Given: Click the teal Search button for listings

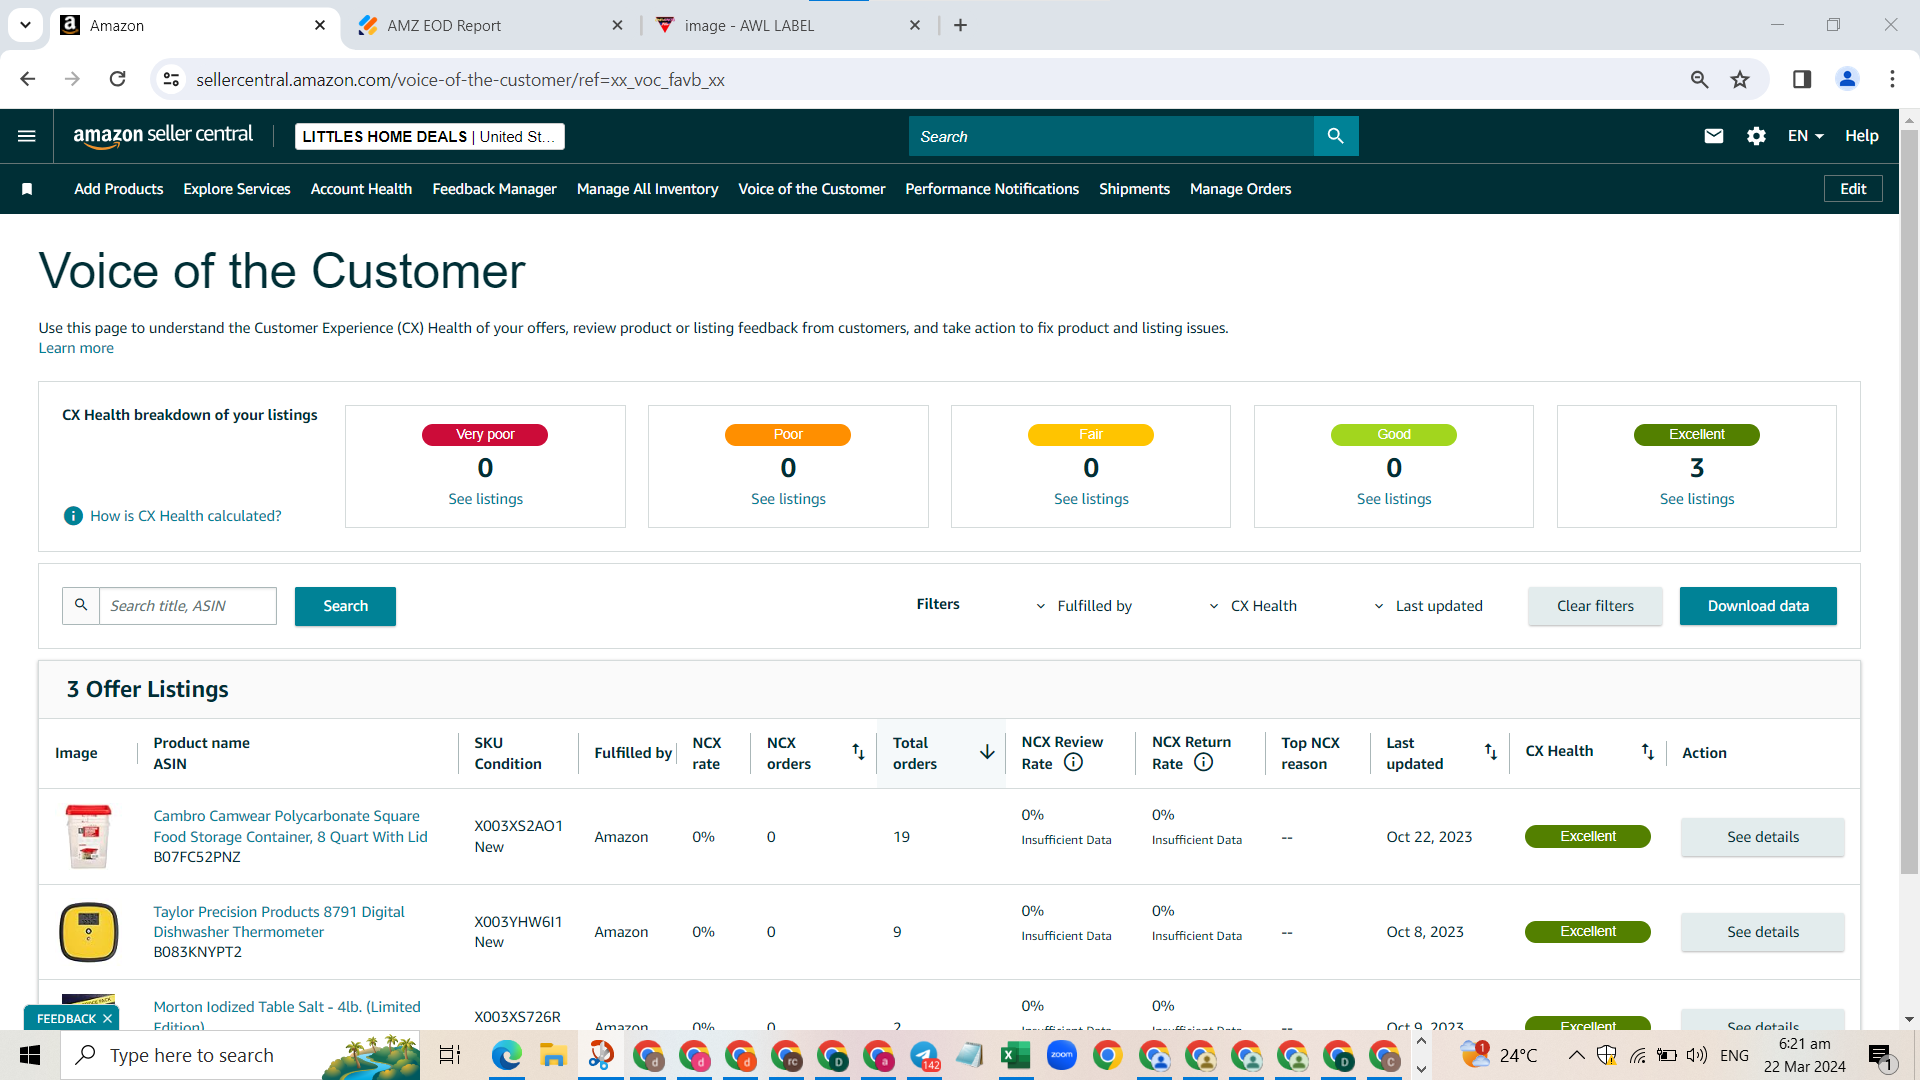Looking at the screenshot, I should (345, 606).
